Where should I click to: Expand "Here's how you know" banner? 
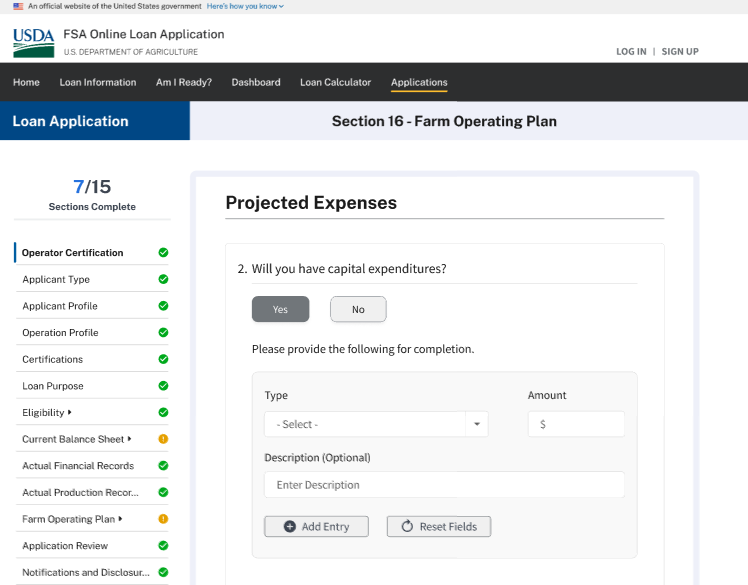tap(245, 6)
